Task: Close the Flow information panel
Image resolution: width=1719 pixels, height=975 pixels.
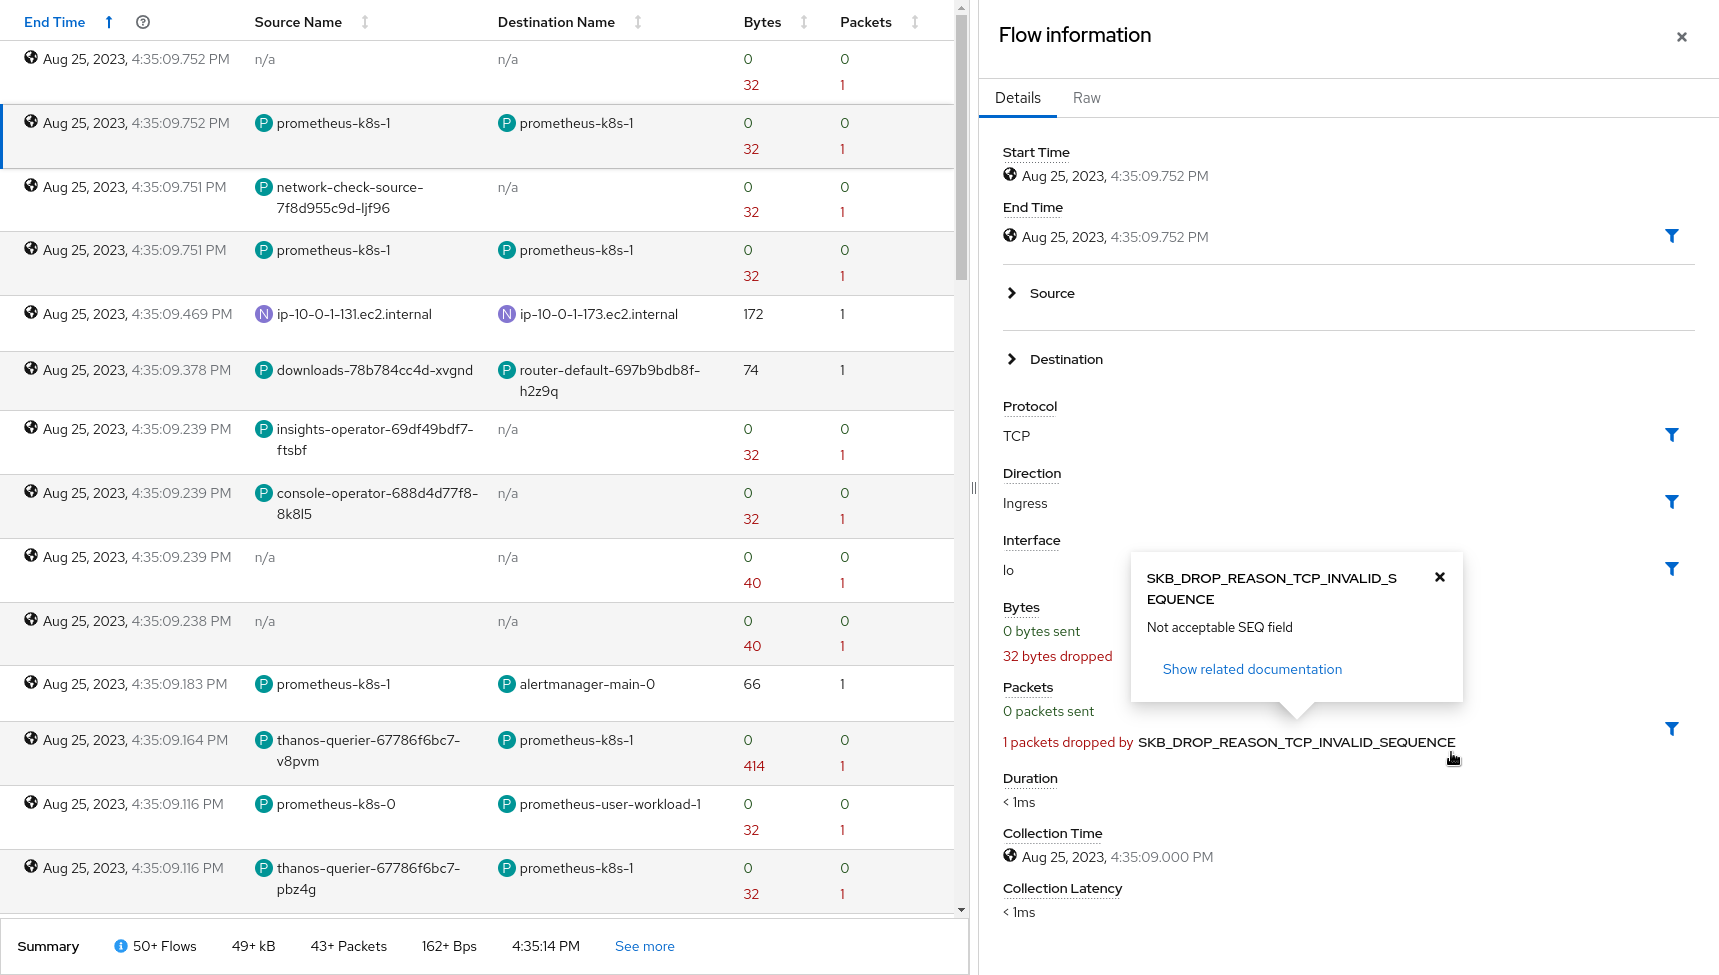Action: click(1681, 37)
